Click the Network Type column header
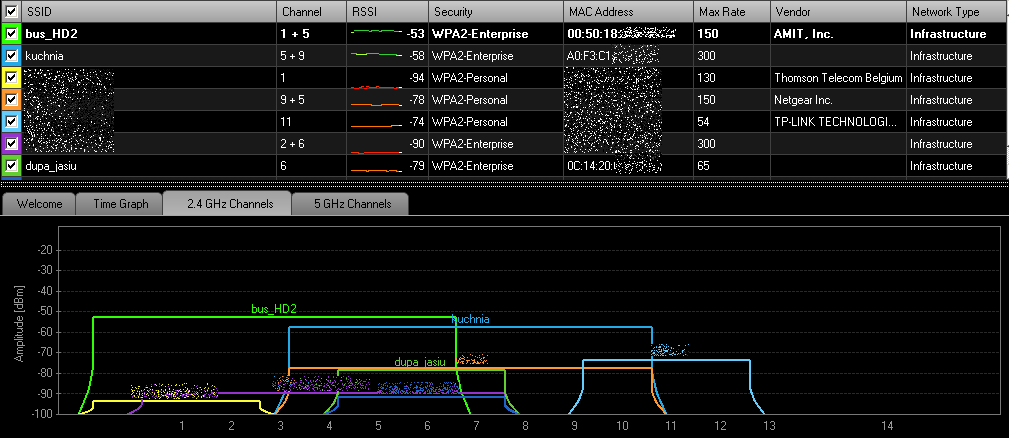 (x=955, y=11)
